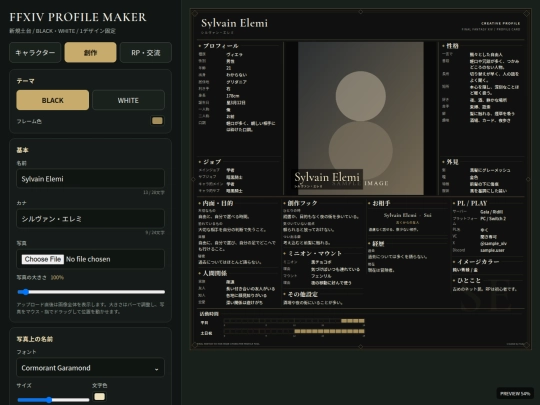
Task: Click the 名前 field containing Sylvain Elemi
Action: coord(90,178)
